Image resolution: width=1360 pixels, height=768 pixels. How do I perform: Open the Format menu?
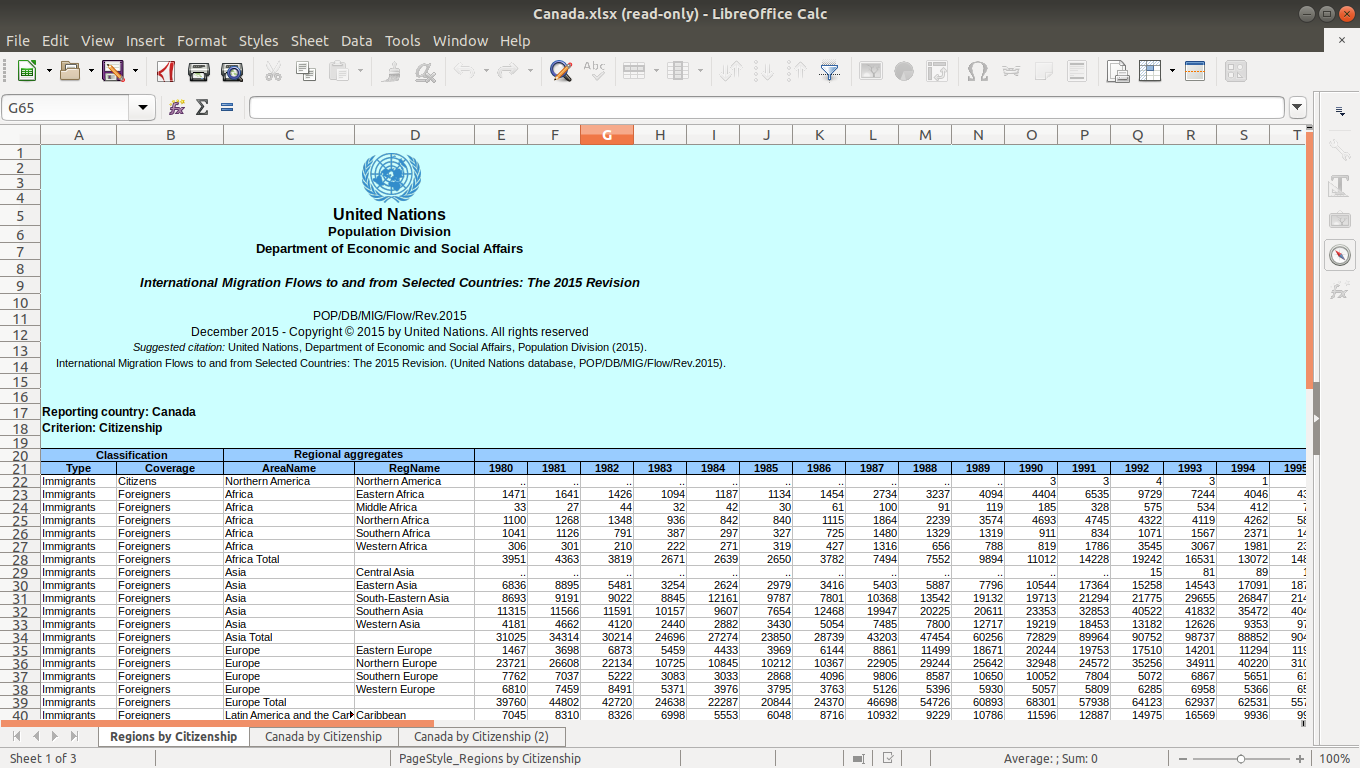tap(202, 41)
